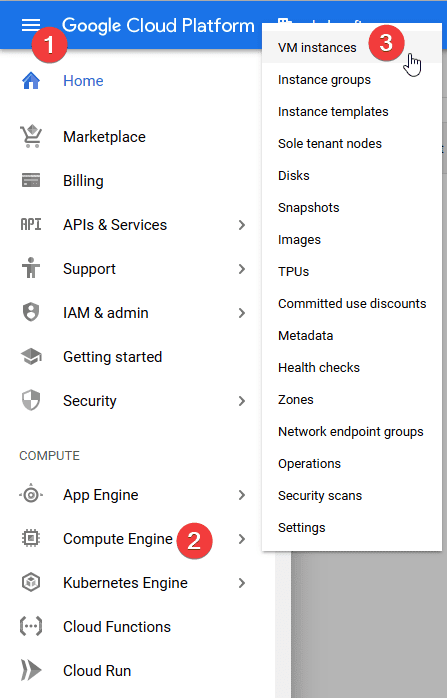The image size is (447, 698).
Task: Open Committed use discounts
Action: click(x=352, y=304)
